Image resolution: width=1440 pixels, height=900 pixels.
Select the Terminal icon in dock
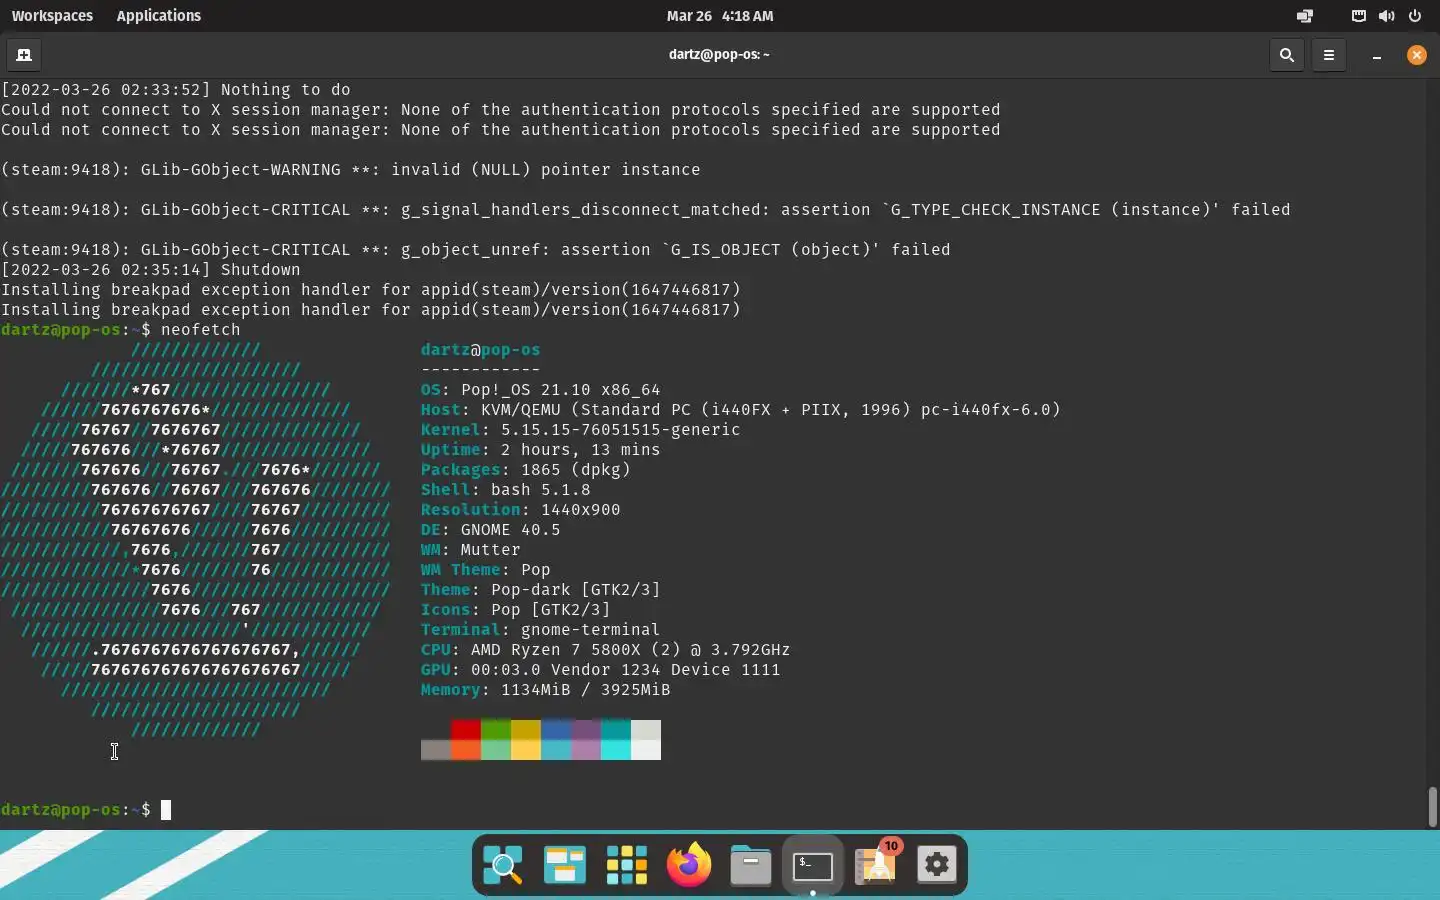pyautogui.click(x=813, y=866)
